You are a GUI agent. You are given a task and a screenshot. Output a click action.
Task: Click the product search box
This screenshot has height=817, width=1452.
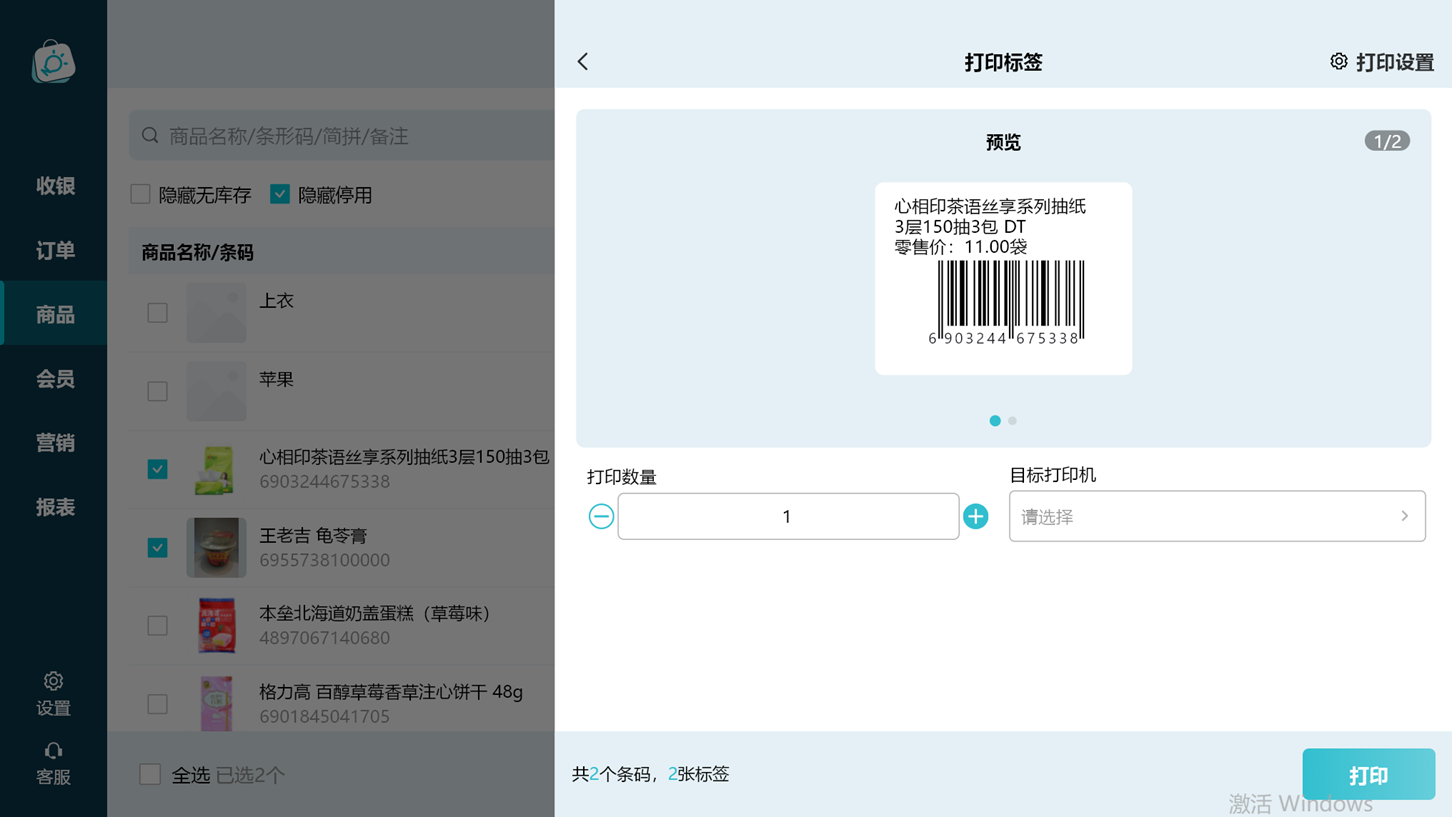tap(342, 135)
